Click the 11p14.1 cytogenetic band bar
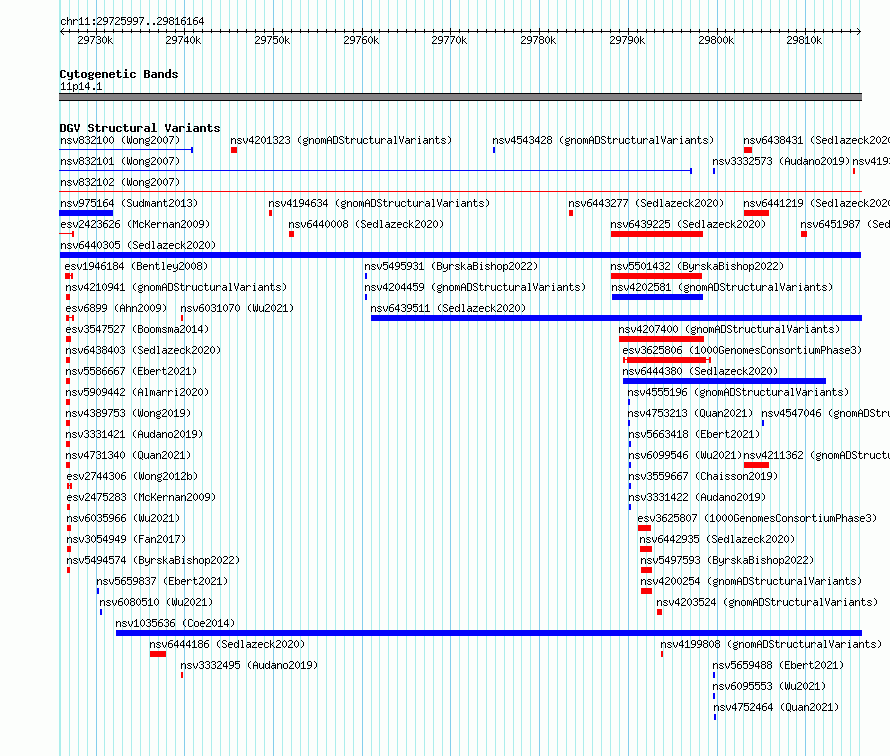This screenshot has height=756, width=890. point(460,97)
